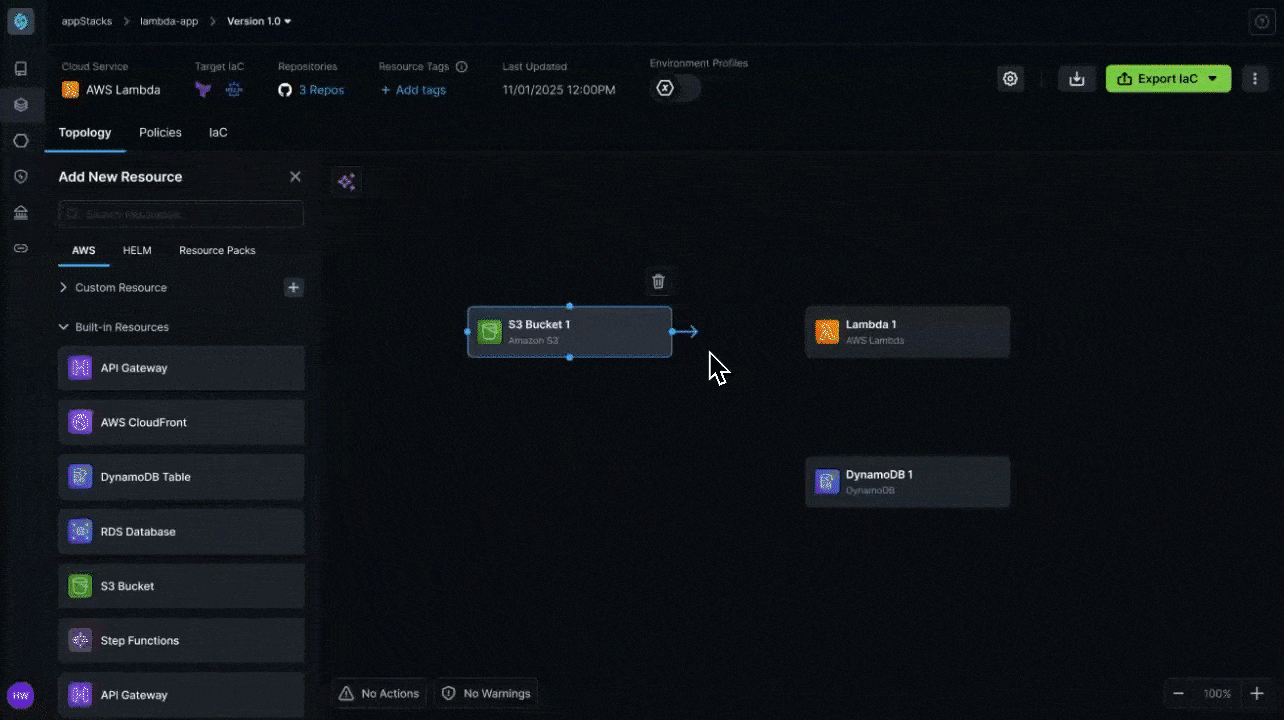Switch to the Topology tab
This screenshot has width=1284, height=720.
tap(85, 133)
